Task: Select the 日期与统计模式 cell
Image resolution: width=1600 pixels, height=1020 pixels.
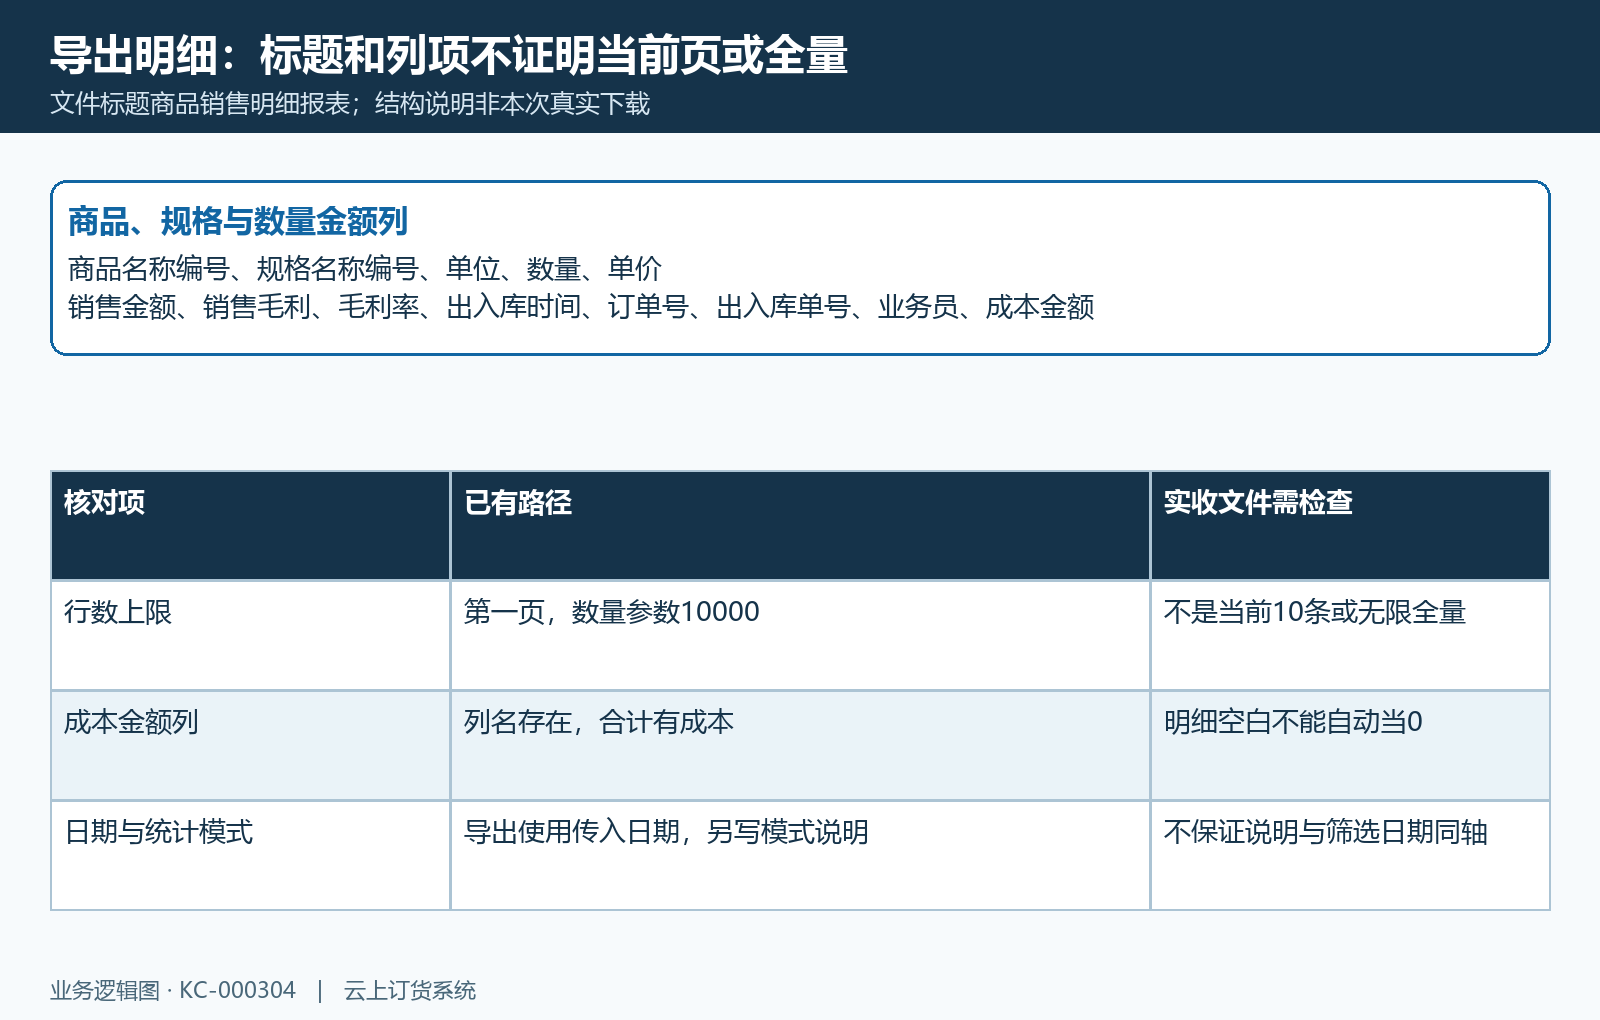Action: click(x=250, y=855)
